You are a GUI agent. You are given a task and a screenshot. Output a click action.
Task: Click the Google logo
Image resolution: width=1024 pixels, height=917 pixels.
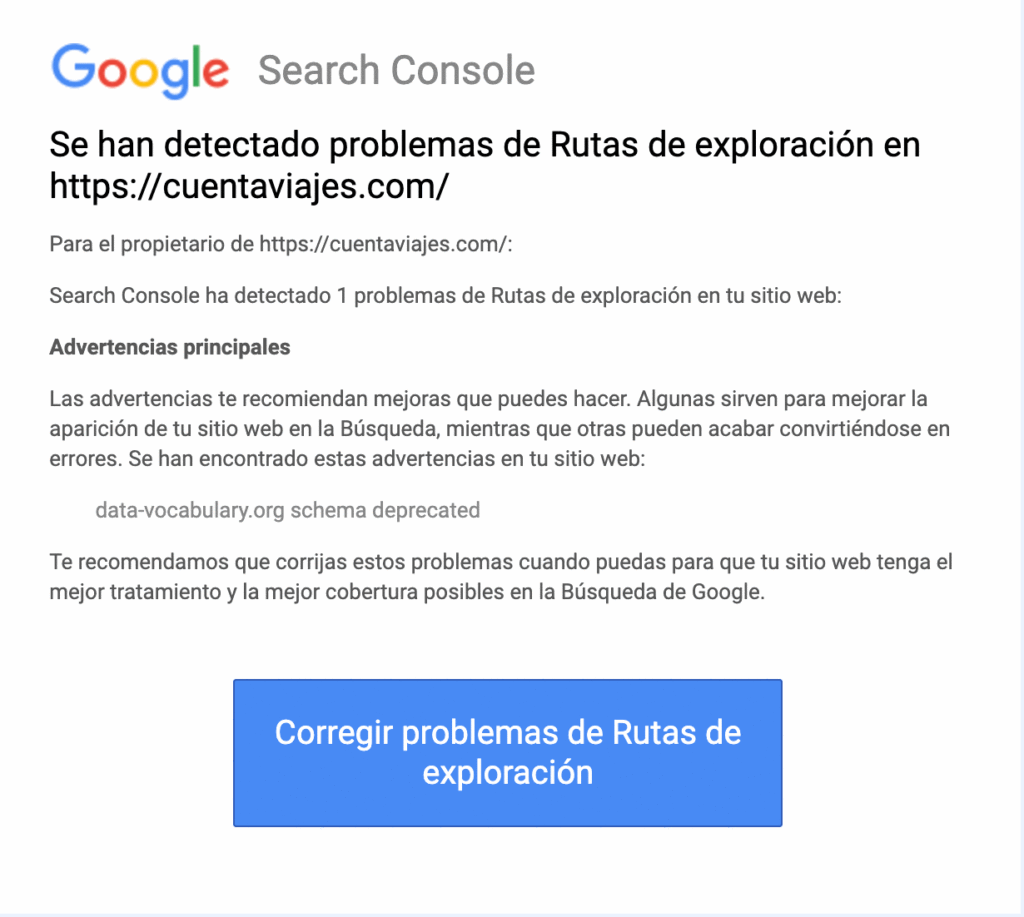tap(140, 71)
